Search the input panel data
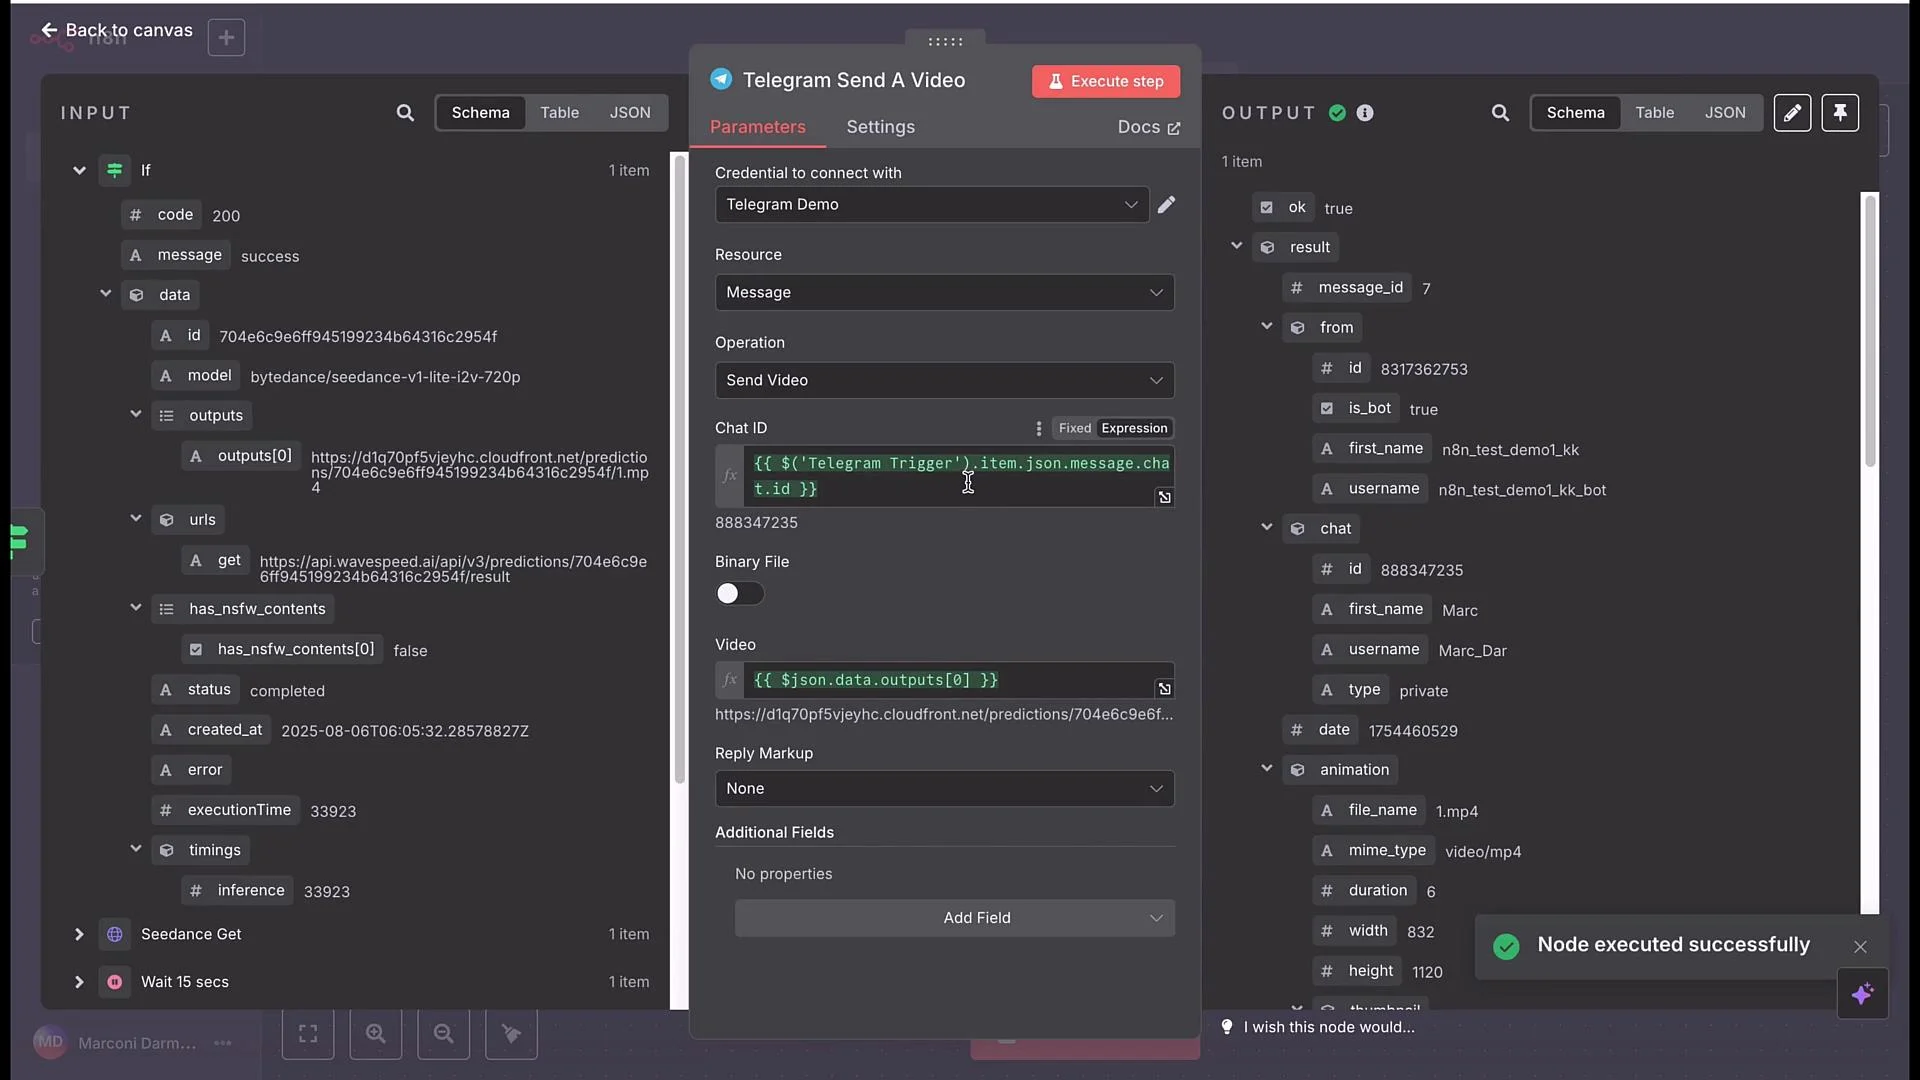1920x1080 pixels. (x=405, y=113)
